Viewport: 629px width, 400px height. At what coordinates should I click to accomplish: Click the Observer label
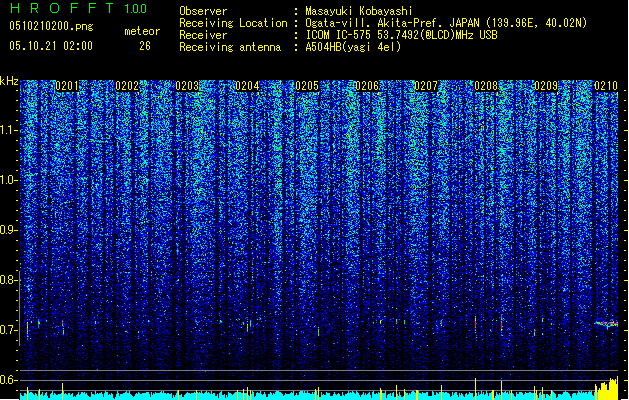(x=203, y=11)
